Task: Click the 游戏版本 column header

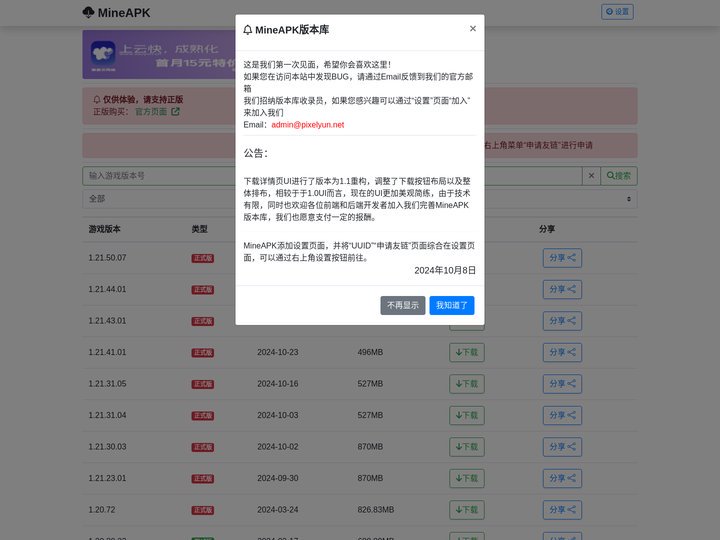Action: pyautogui.click(x=104, y=229)
